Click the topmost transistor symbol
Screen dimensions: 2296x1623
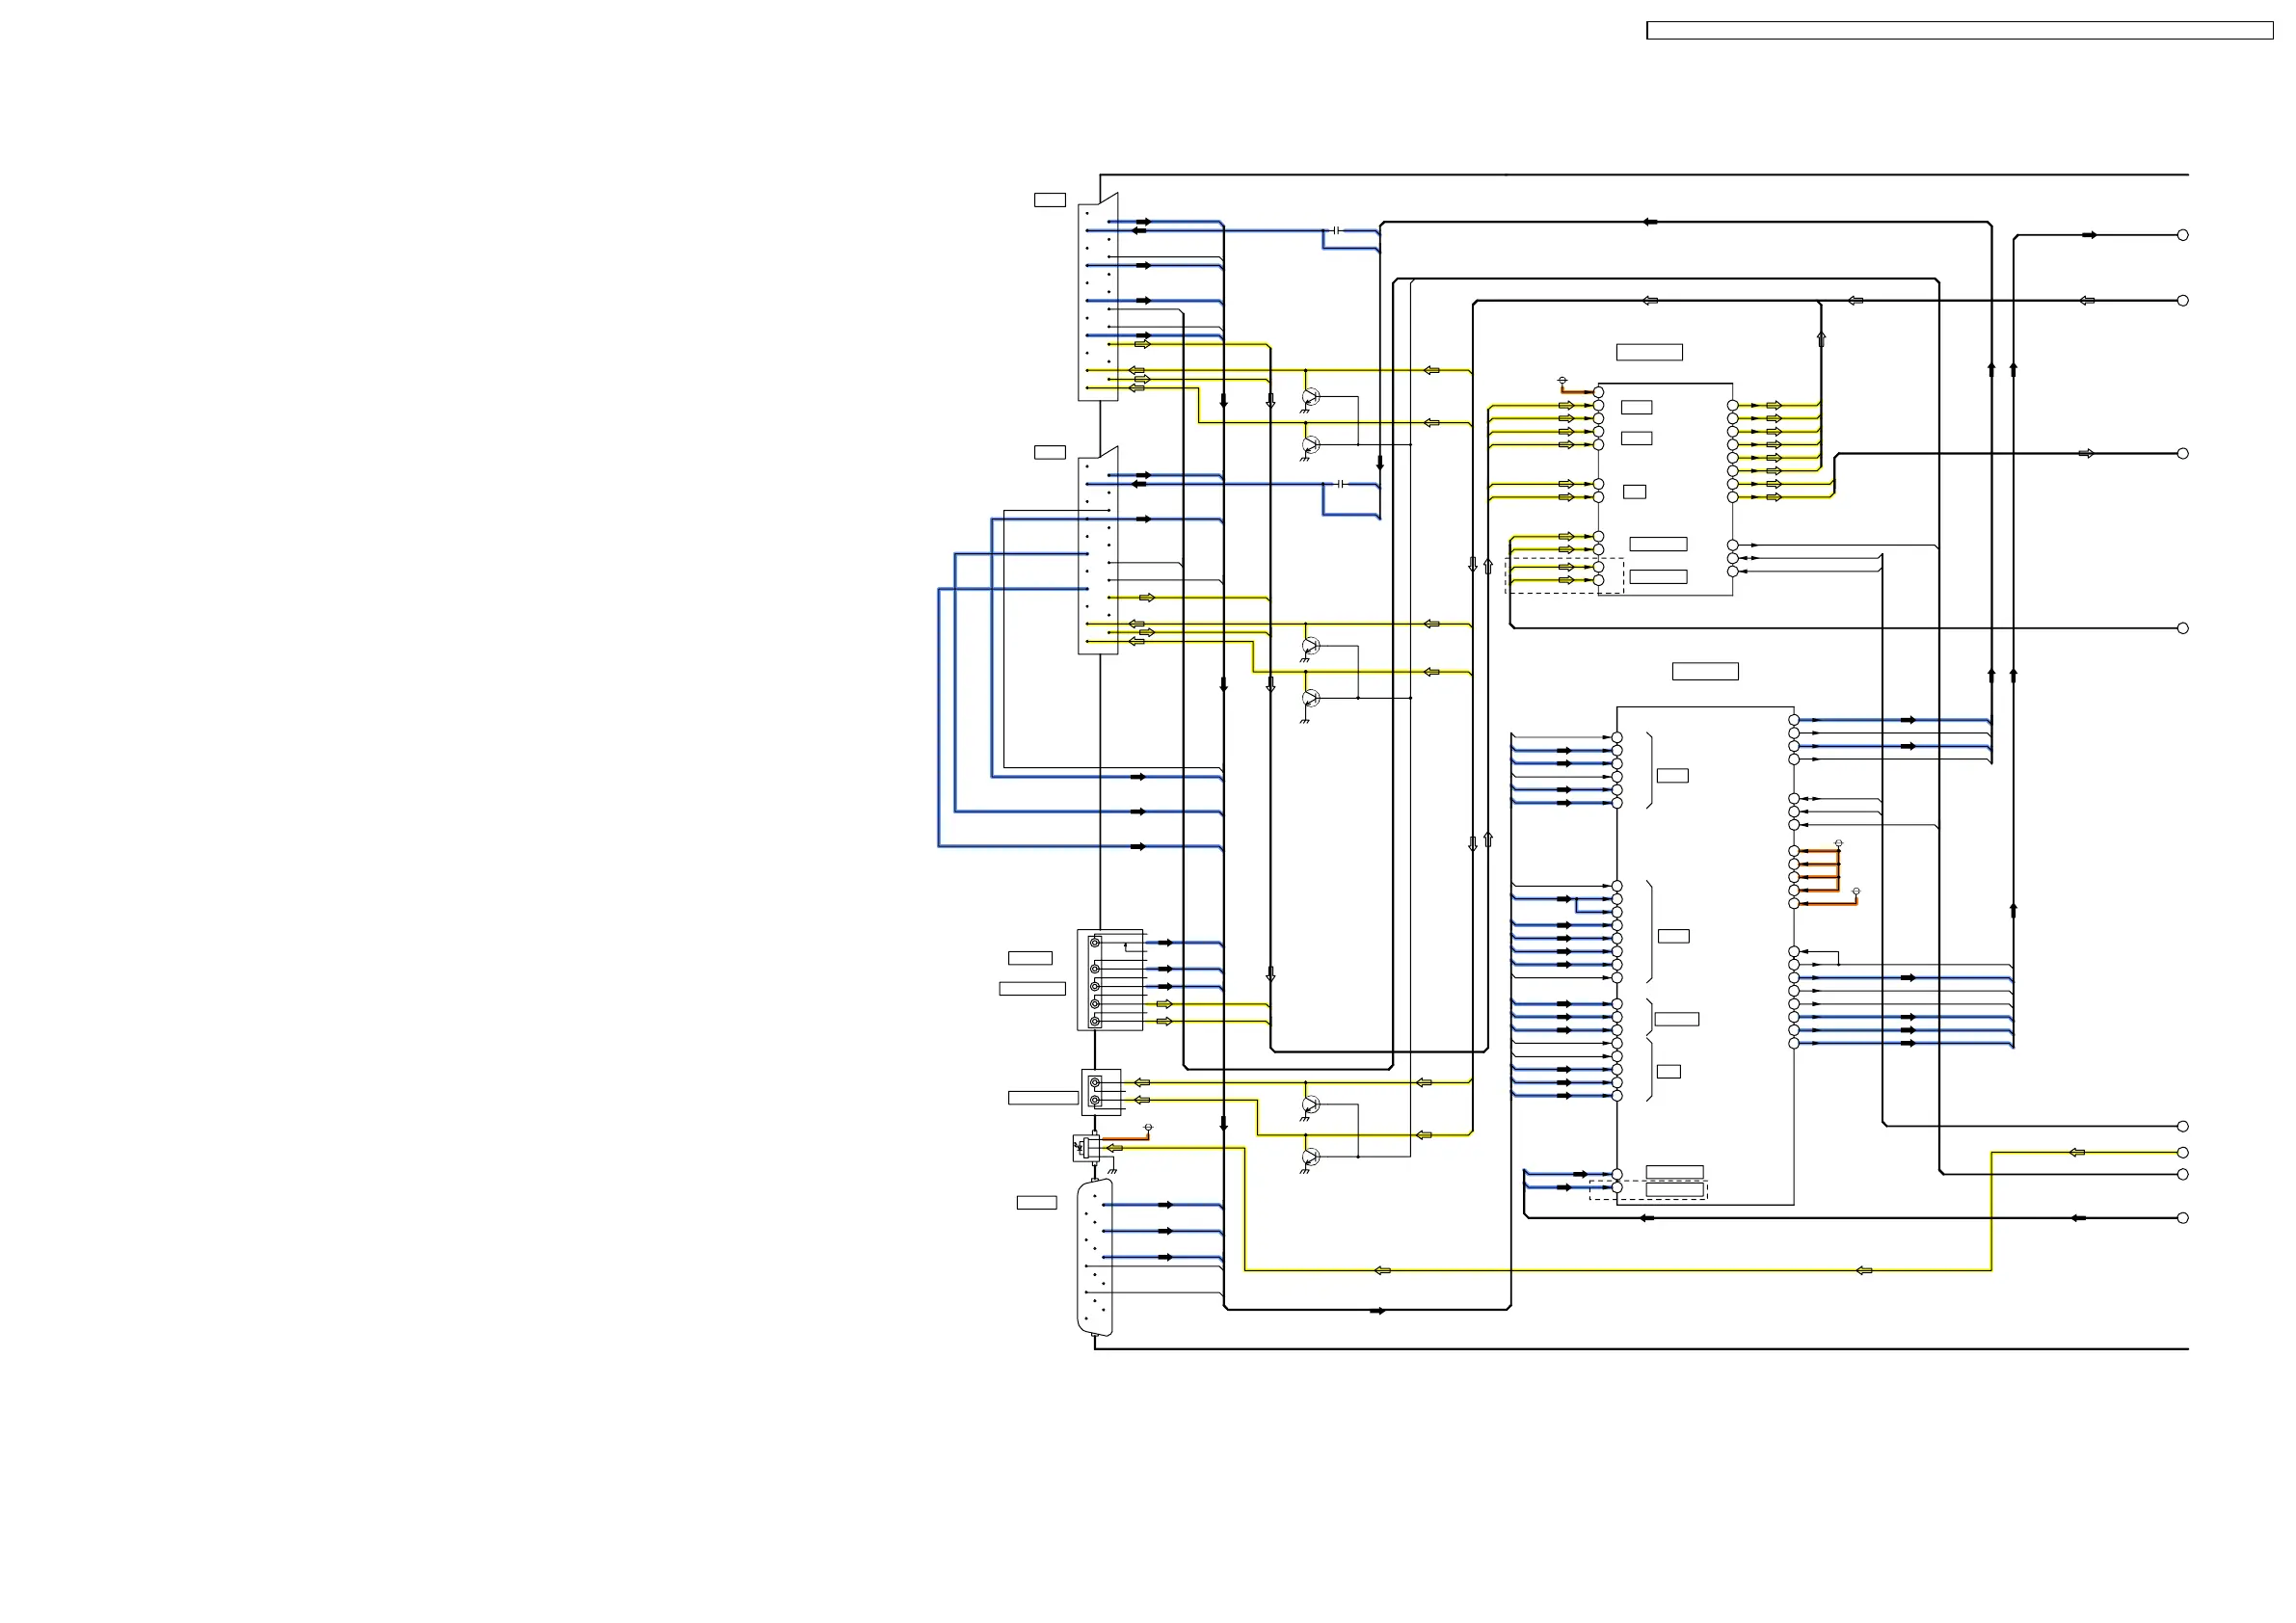pyautogui.click(x=1310, y=397)
